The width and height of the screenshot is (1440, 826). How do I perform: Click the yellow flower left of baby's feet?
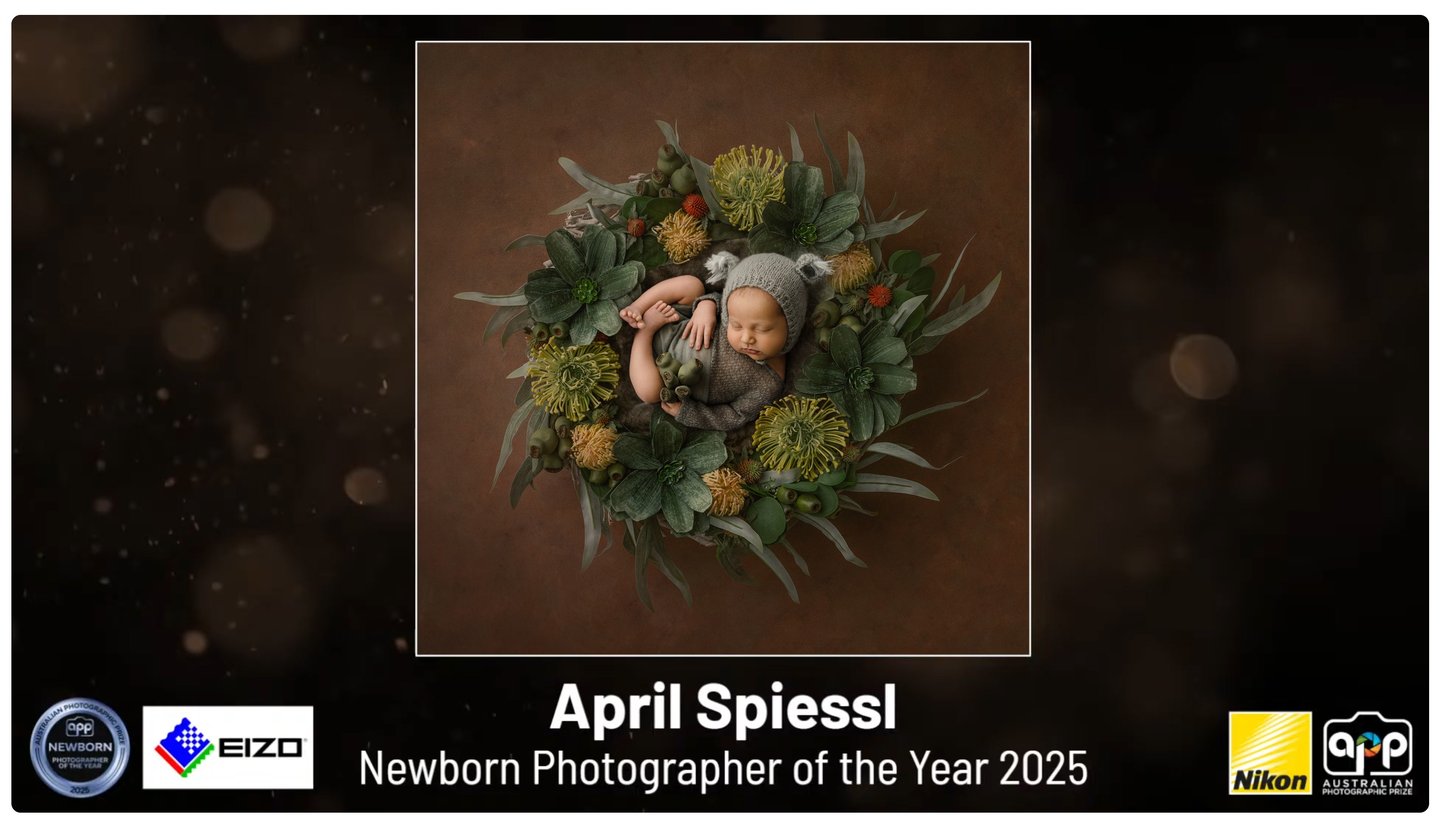(x=574, y=378)
